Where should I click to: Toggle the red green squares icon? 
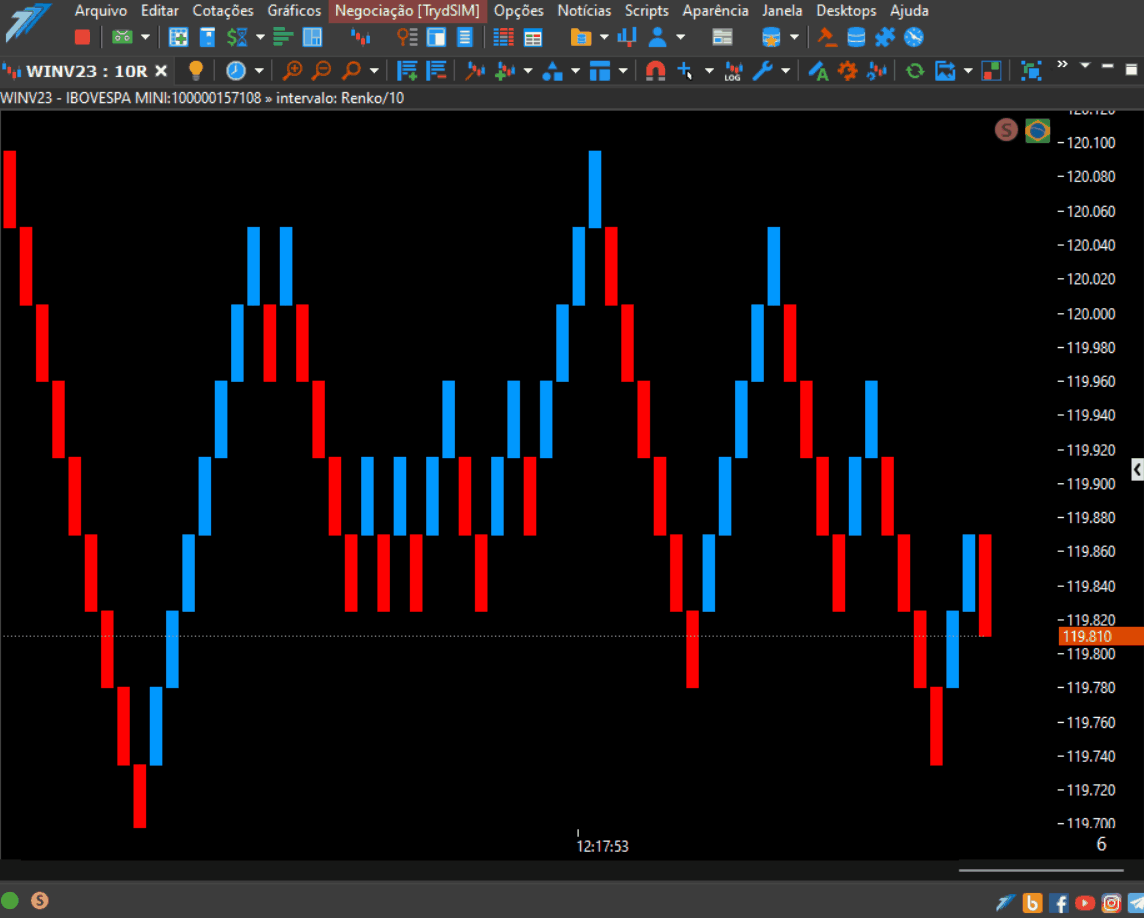click(992, 71)
